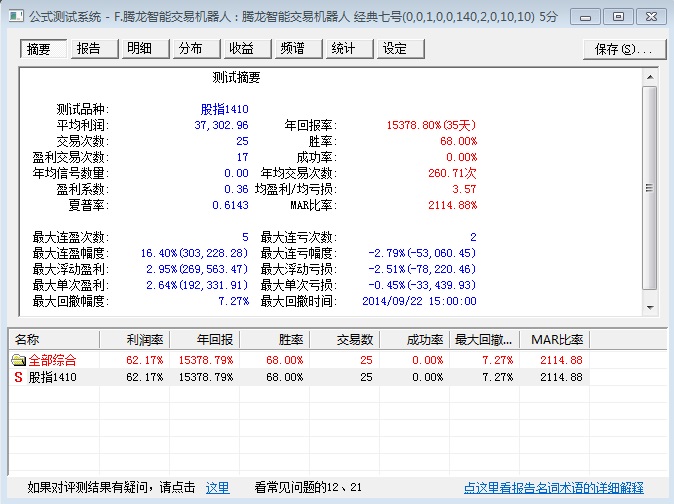Open the 收益 tab
The height and width of the screenshot is (504, 674).
pyautogui.click(x=247, y=49)
